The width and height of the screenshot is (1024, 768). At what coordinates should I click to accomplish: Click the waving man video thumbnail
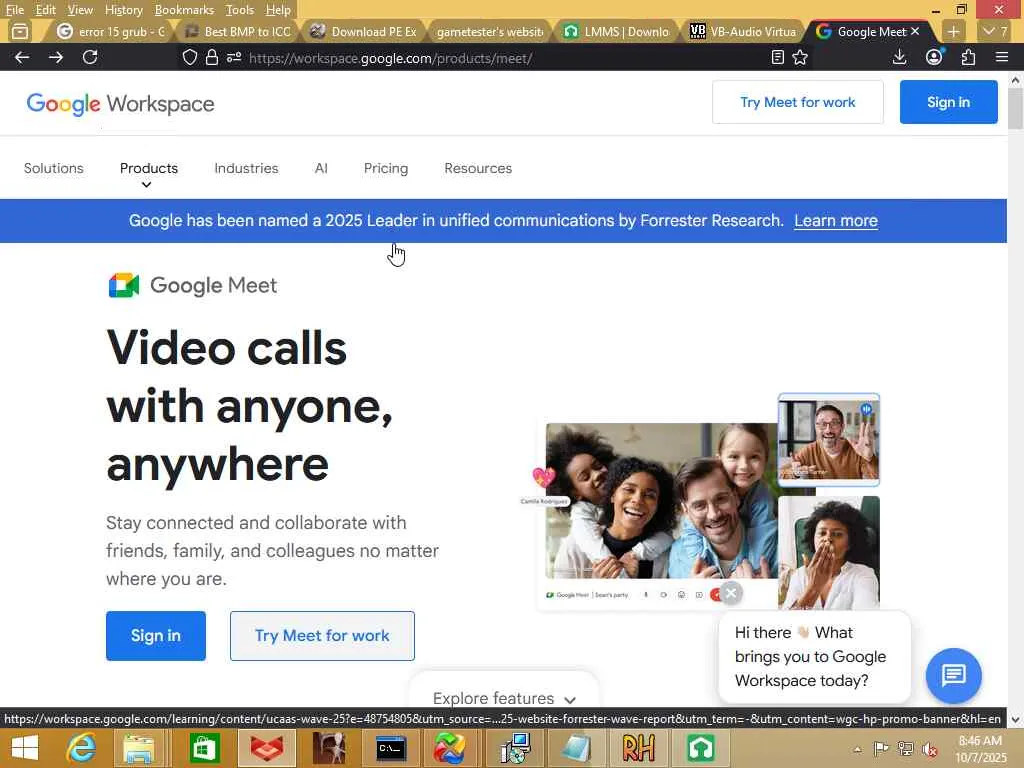[x=829, y=440]
